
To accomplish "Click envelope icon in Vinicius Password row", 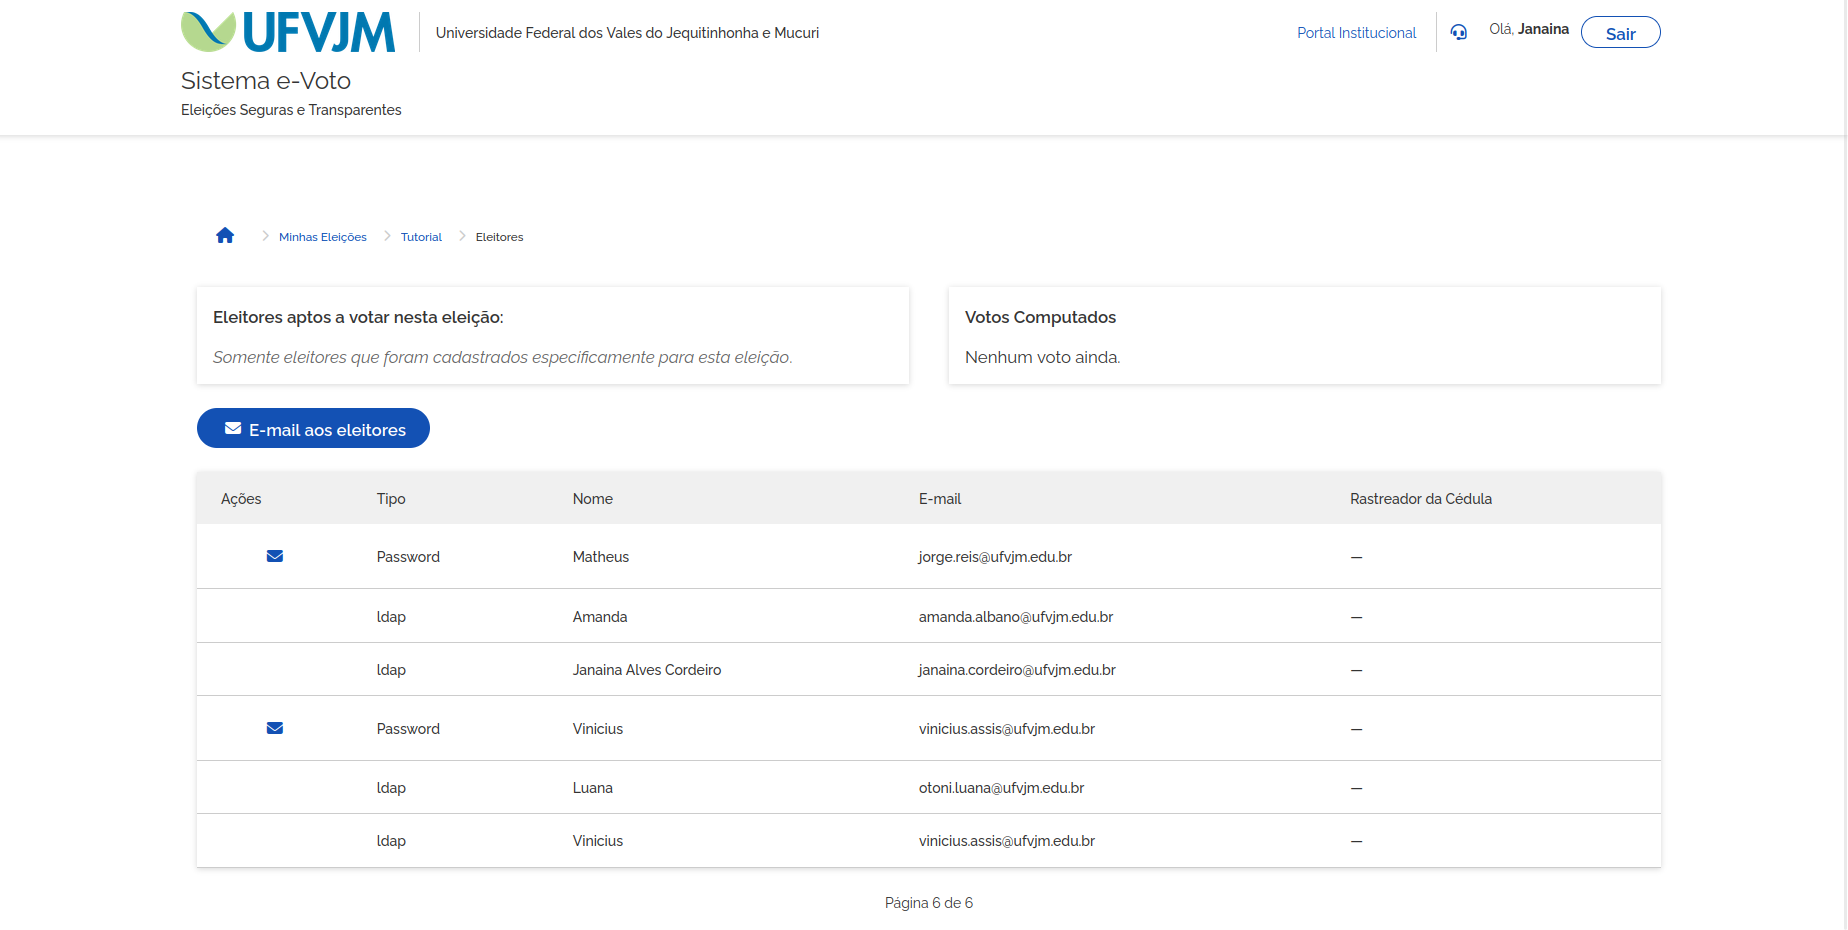I will pos(275,728).
